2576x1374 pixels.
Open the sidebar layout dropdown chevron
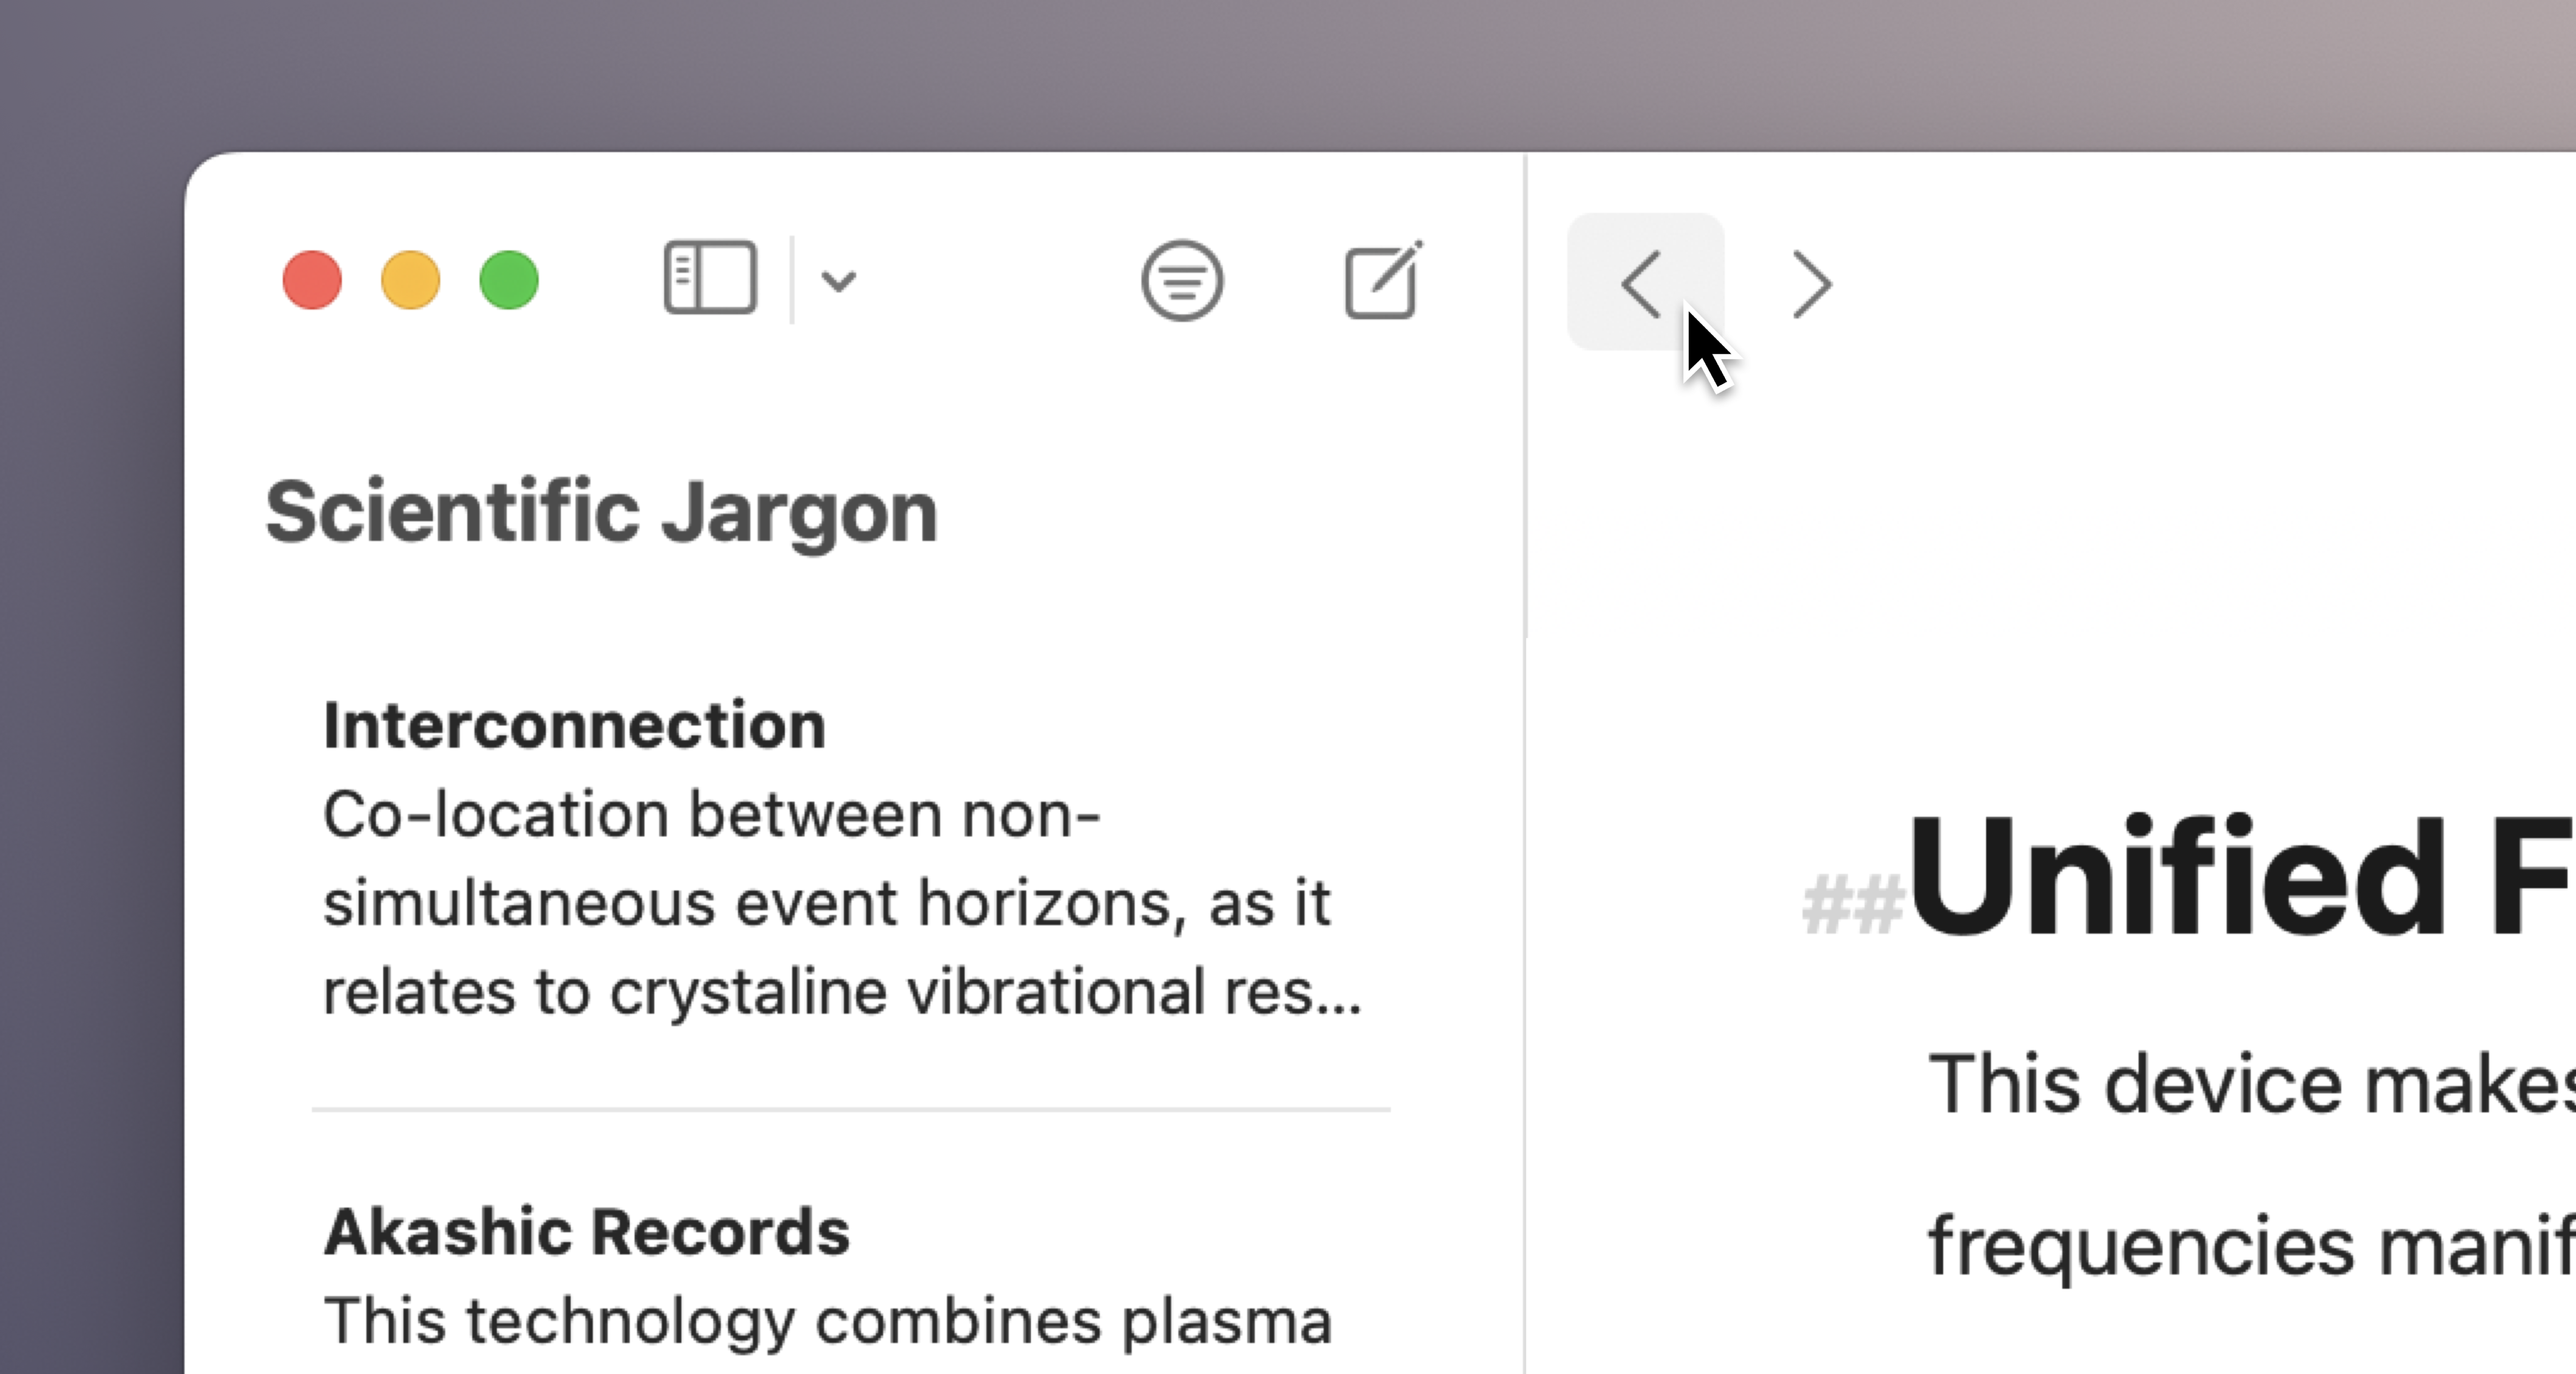[x=838, y=281]
